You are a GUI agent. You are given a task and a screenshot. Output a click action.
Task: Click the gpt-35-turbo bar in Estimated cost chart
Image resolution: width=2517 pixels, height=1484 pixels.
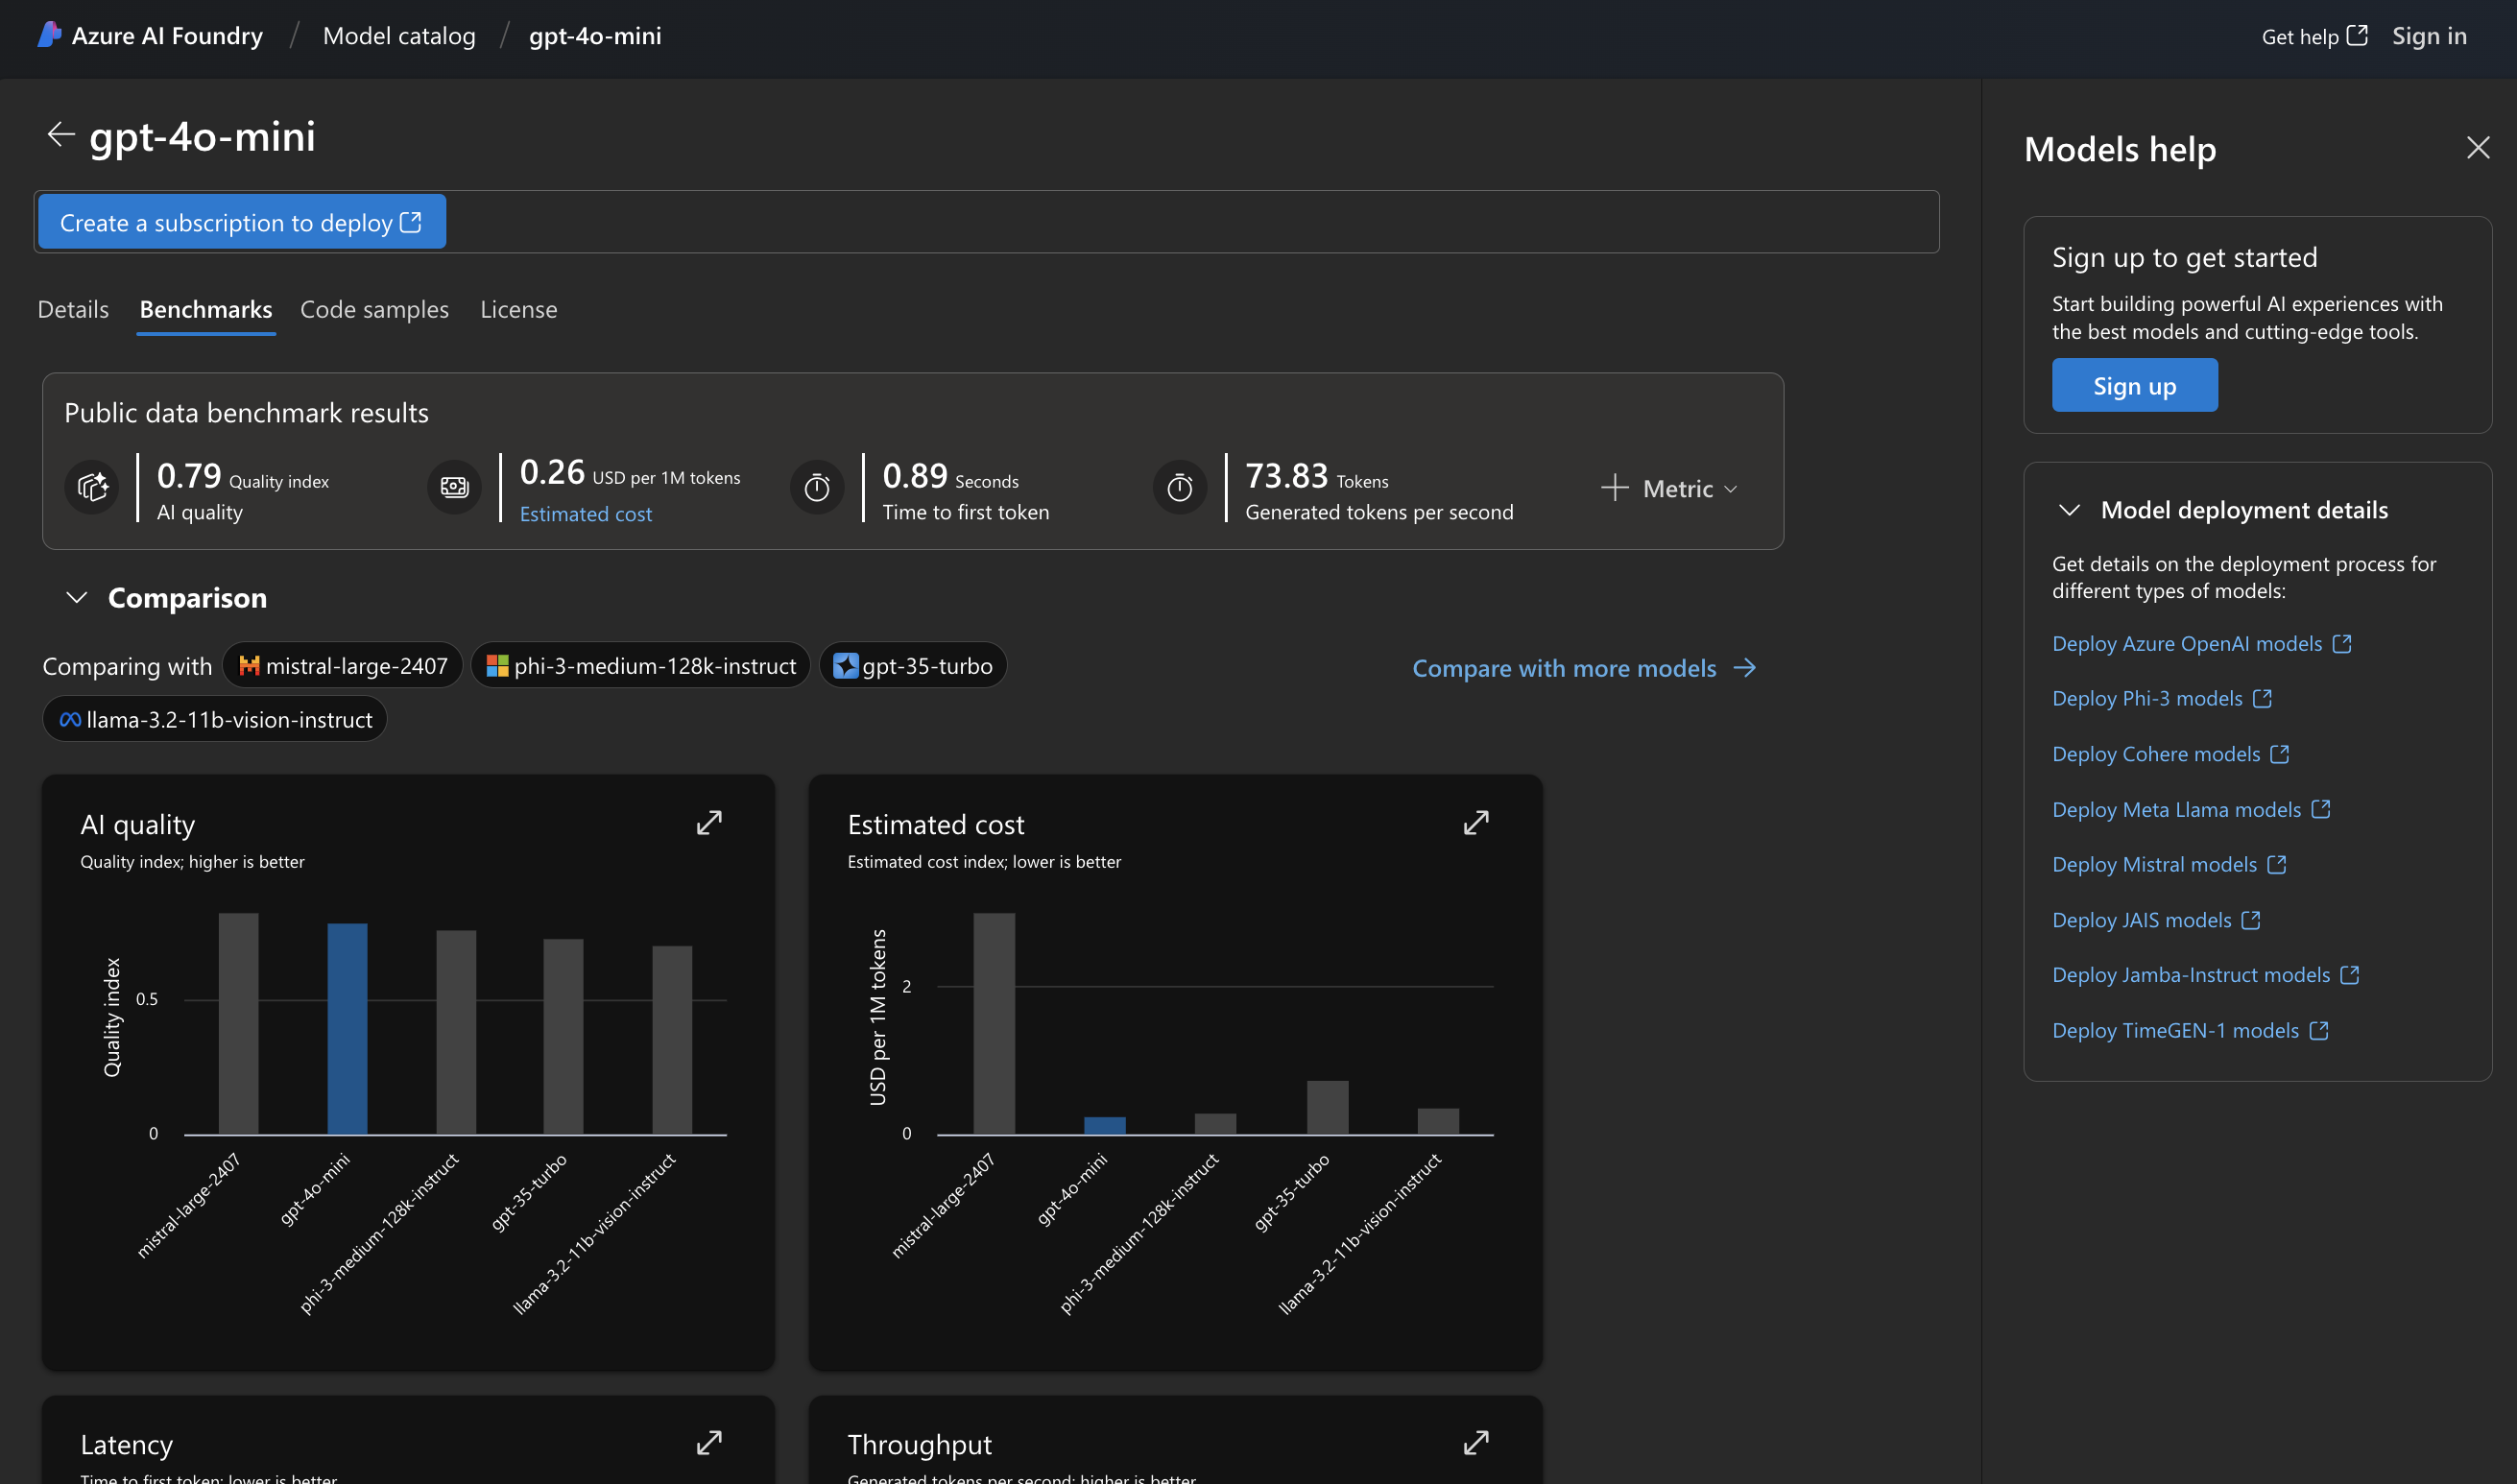click(1327, 1107)
